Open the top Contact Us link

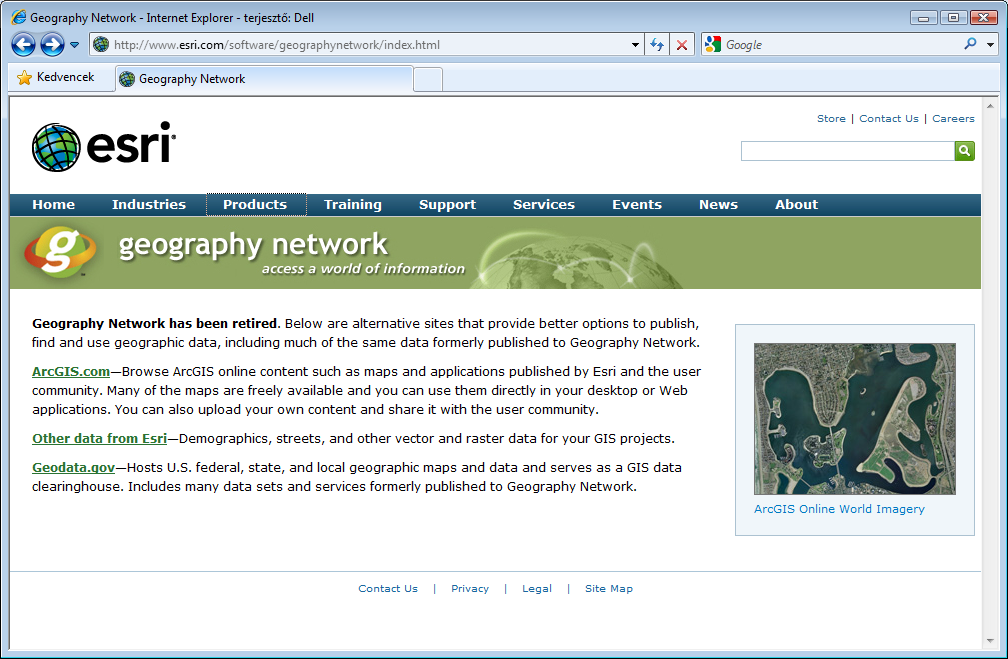point(889,118)
